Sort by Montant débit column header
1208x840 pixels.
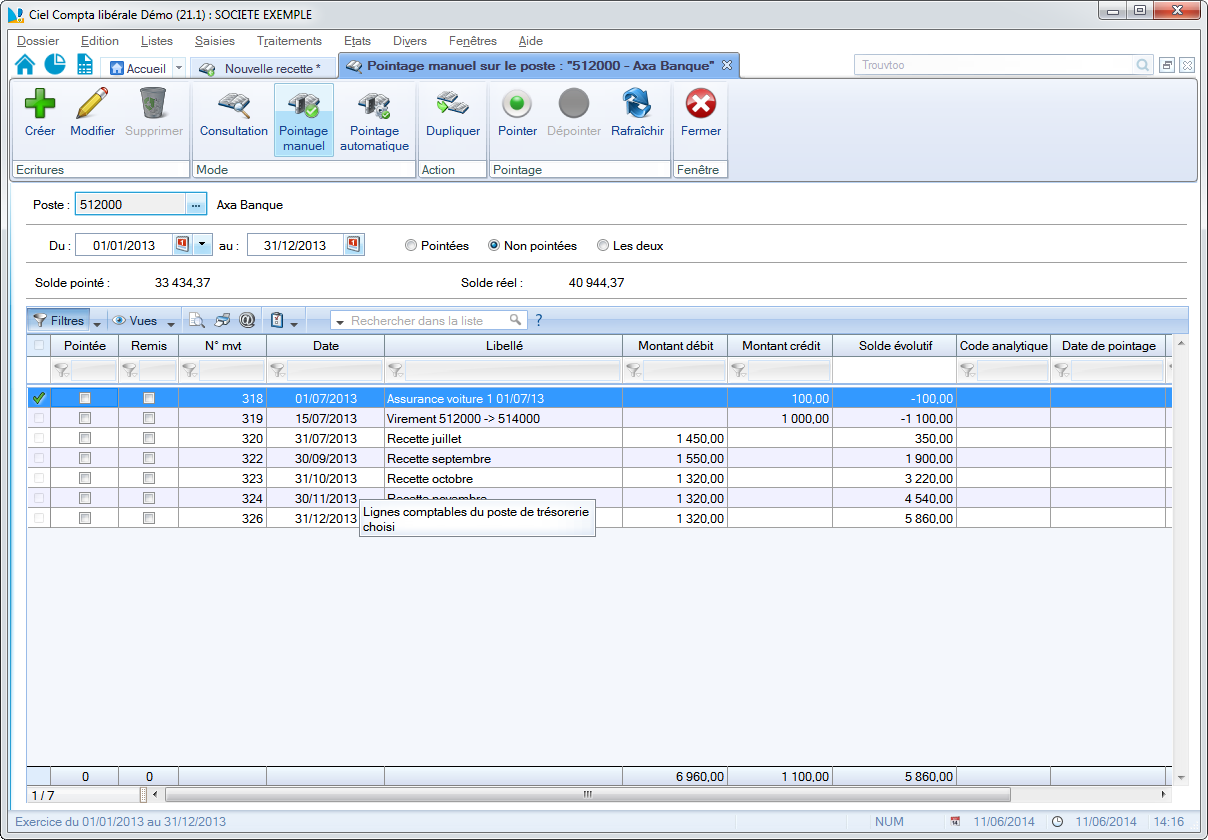click(675, 346)
